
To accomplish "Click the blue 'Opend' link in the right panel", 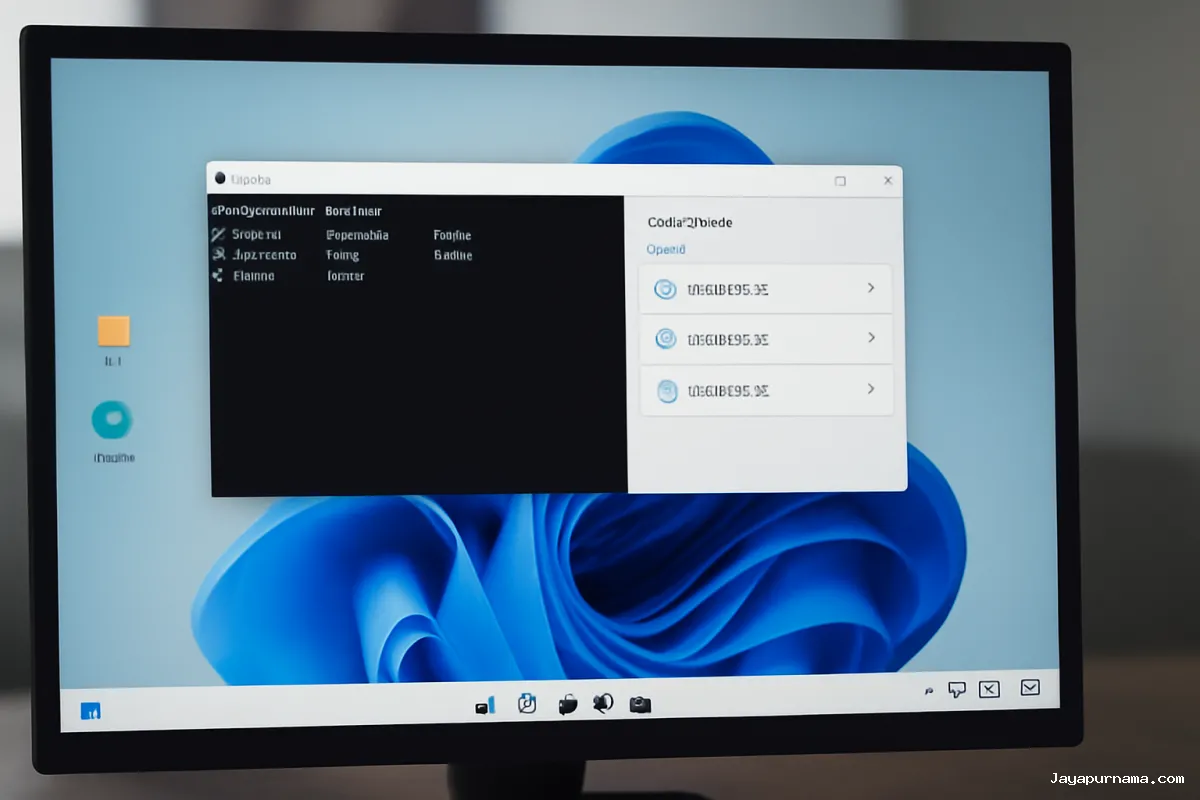I will (666, 249).
